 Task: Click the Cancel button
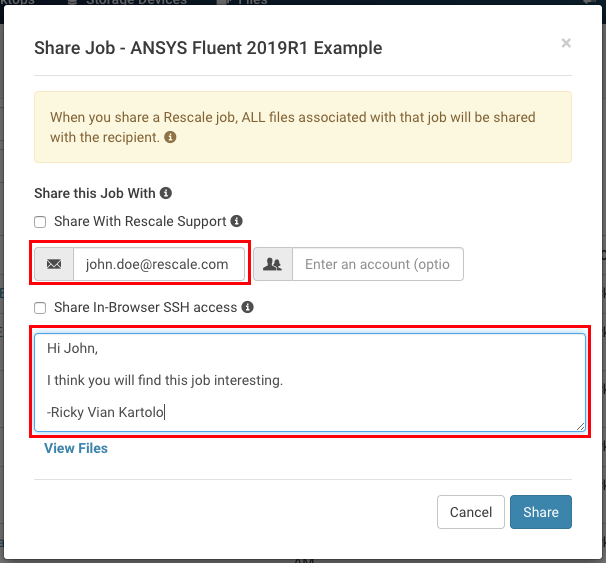471,512
